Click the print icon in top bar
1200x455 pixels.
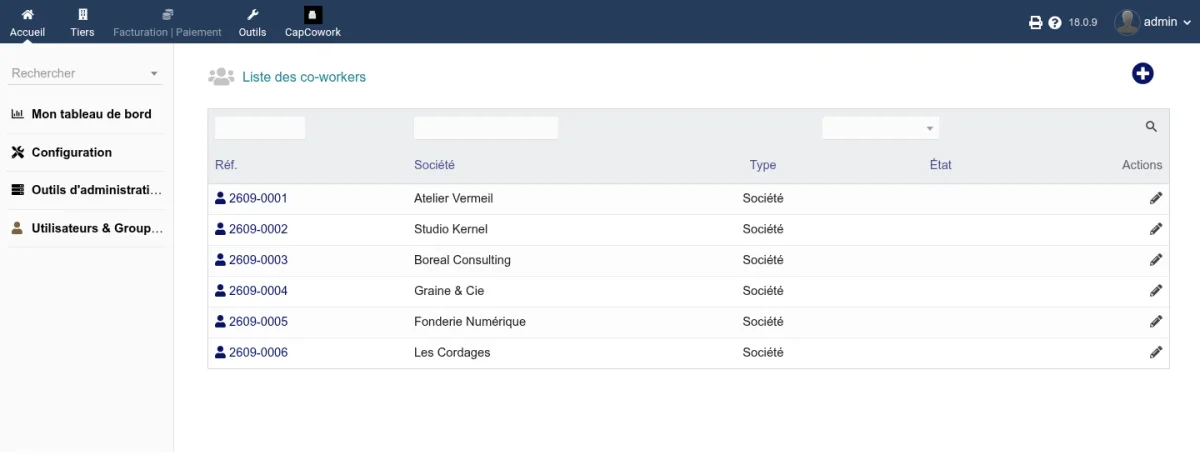coord(1036,22)
